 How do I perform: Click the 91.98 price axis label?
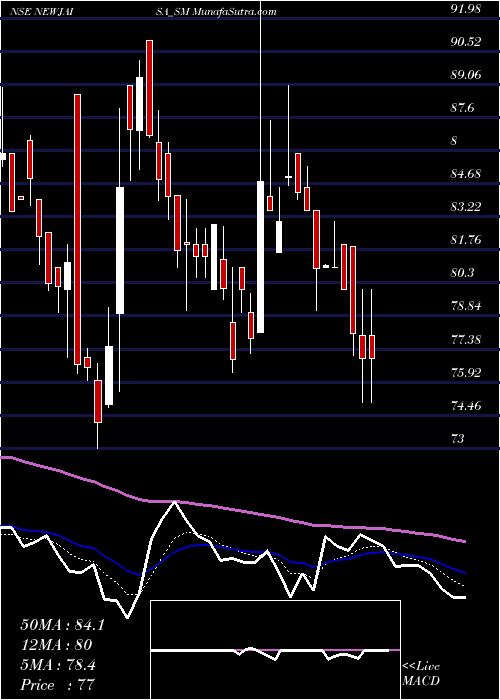click(x=466, y=9)
